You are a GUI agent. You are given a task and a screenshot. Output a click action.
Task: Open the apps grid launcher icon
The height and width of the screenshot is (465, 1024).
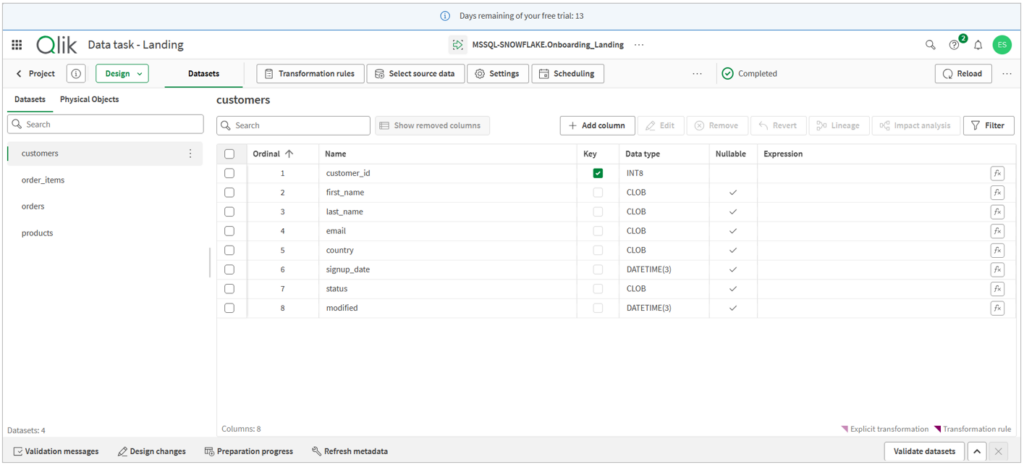point(17,45)
